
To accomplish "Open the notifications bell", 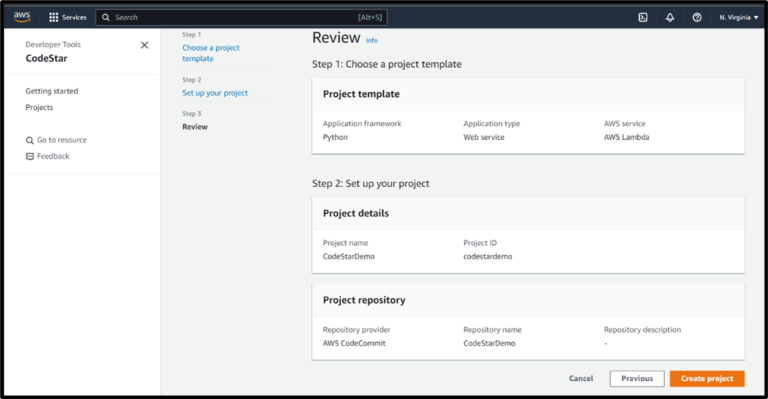I will [x=670, y=17].
